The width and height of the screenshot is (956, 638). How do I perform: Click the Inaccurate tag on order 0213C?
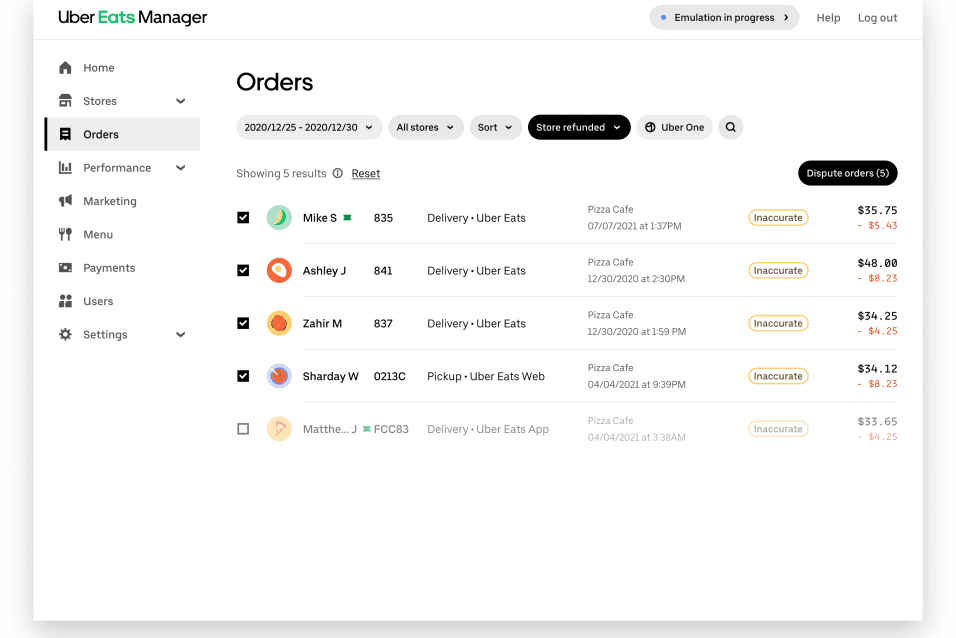pyautogui.click(x=778, y=376)
